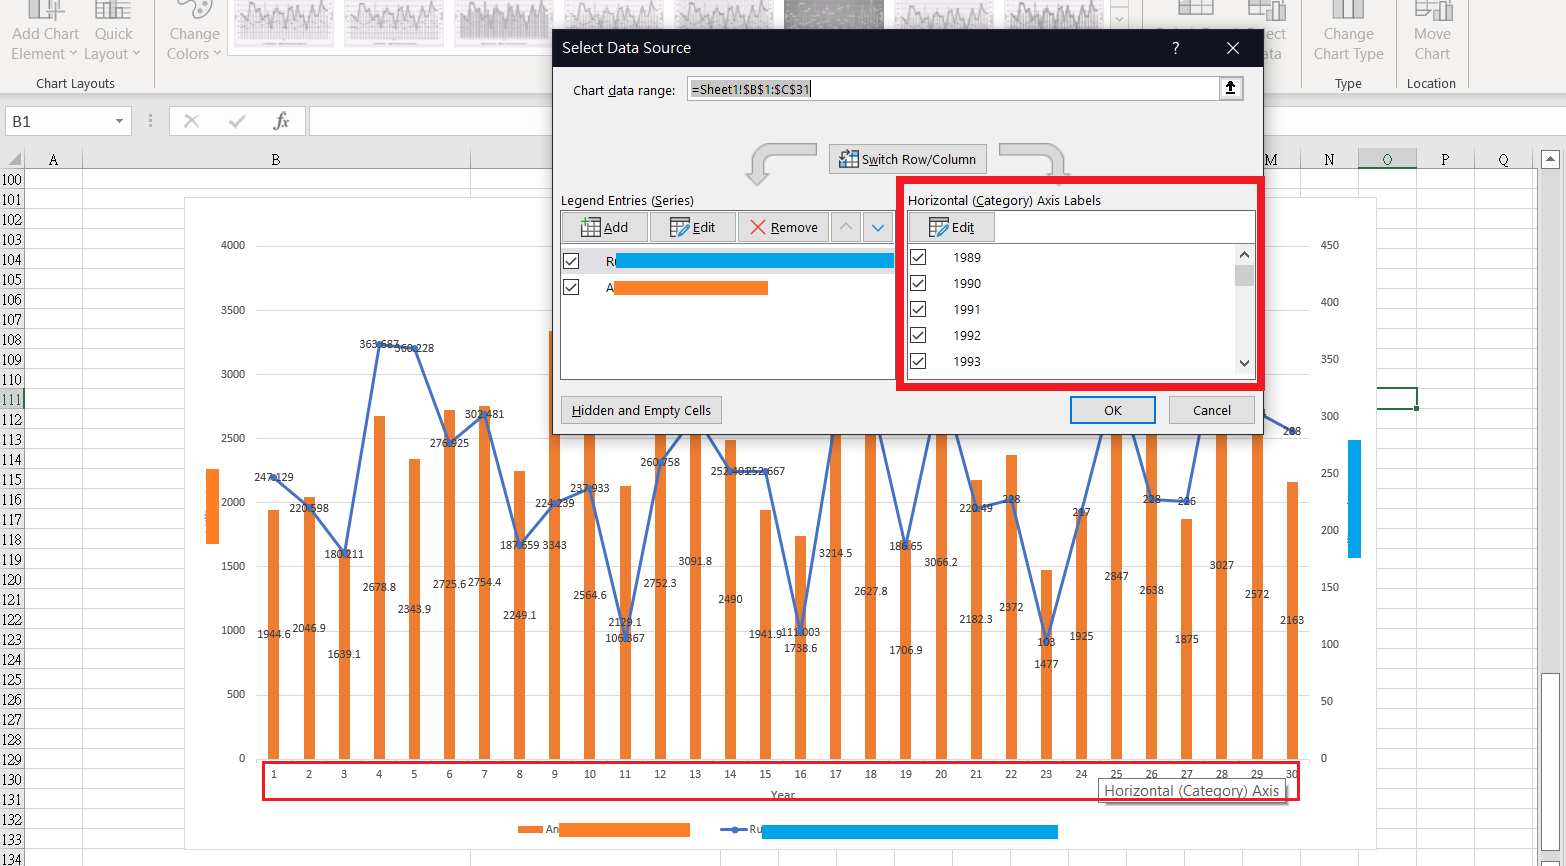The width and height of the screenshot is (1566, 866).
Task: Uncheck the 1989 axis label
Action: (x=918, y=257)
